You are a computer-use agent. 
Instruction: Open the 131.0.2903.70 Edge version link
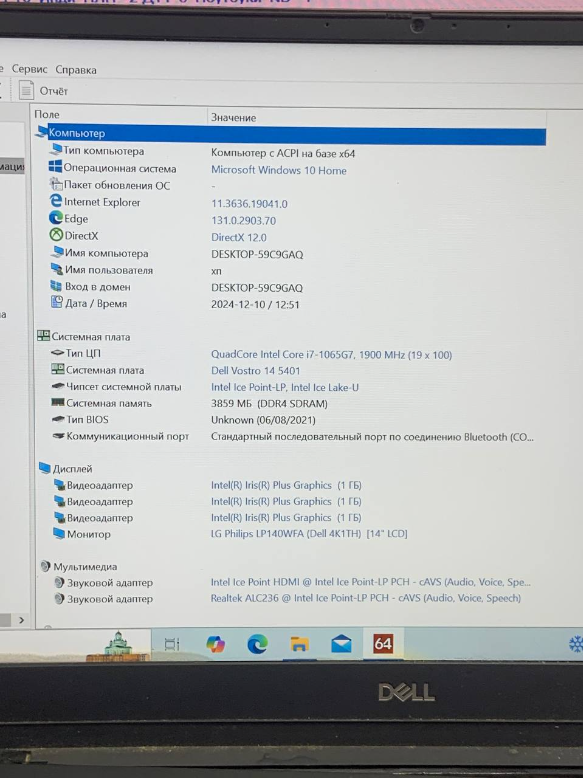pyautogui.click(x=243, y=220)
